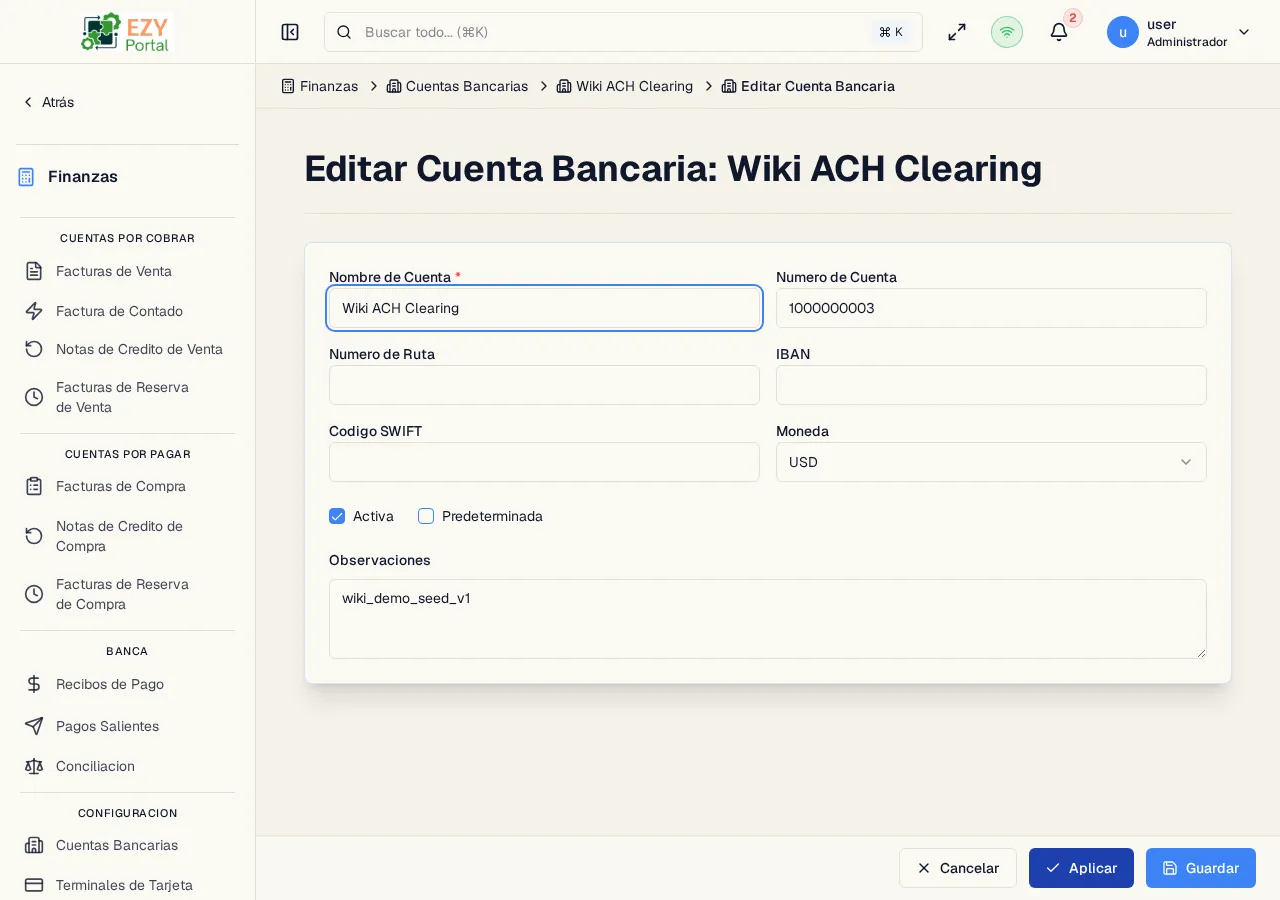Click the Observaciones resize handle

(1201, 653)
